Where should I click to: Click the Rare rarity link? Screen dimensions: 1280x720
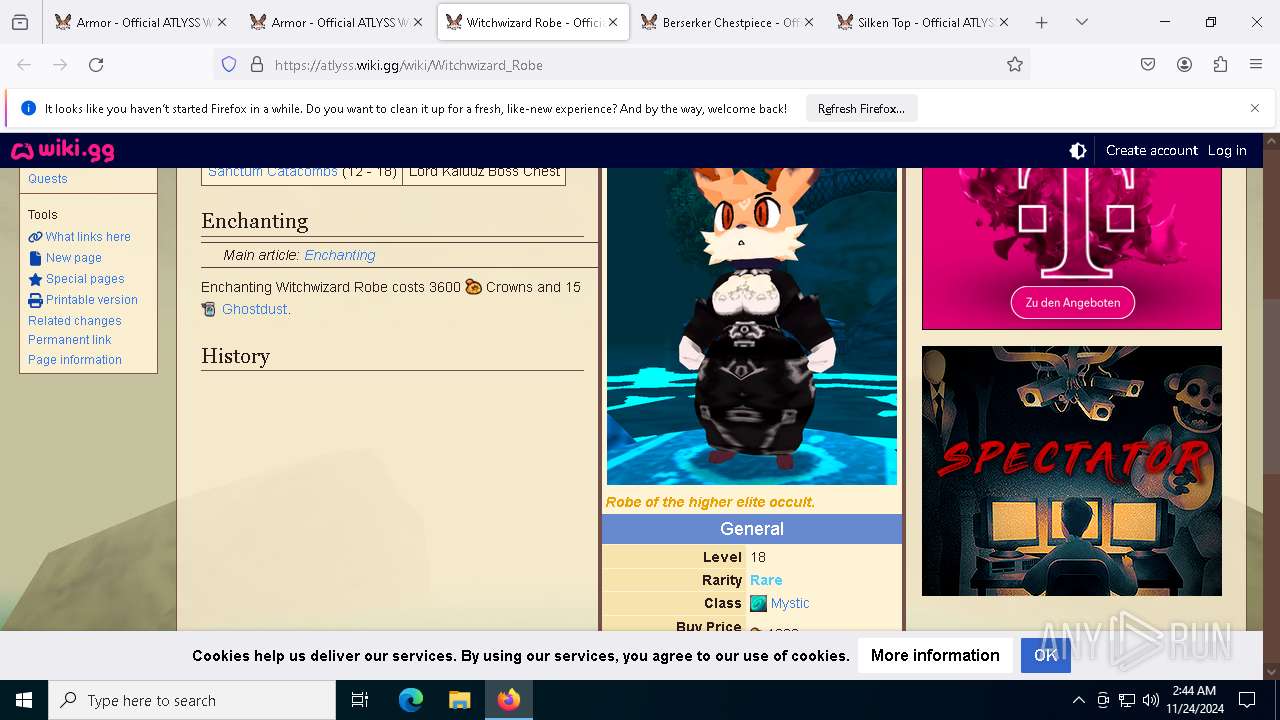(x=766, y=581)
